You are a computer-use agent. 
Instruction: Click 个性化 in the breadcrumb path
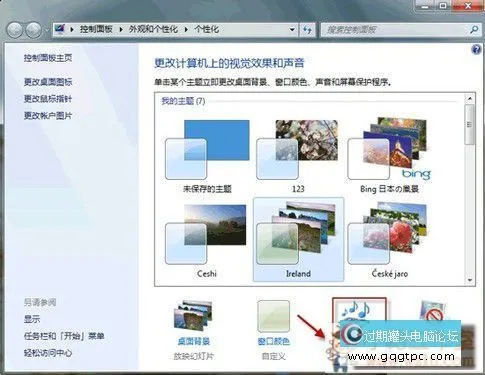point(206,29)
